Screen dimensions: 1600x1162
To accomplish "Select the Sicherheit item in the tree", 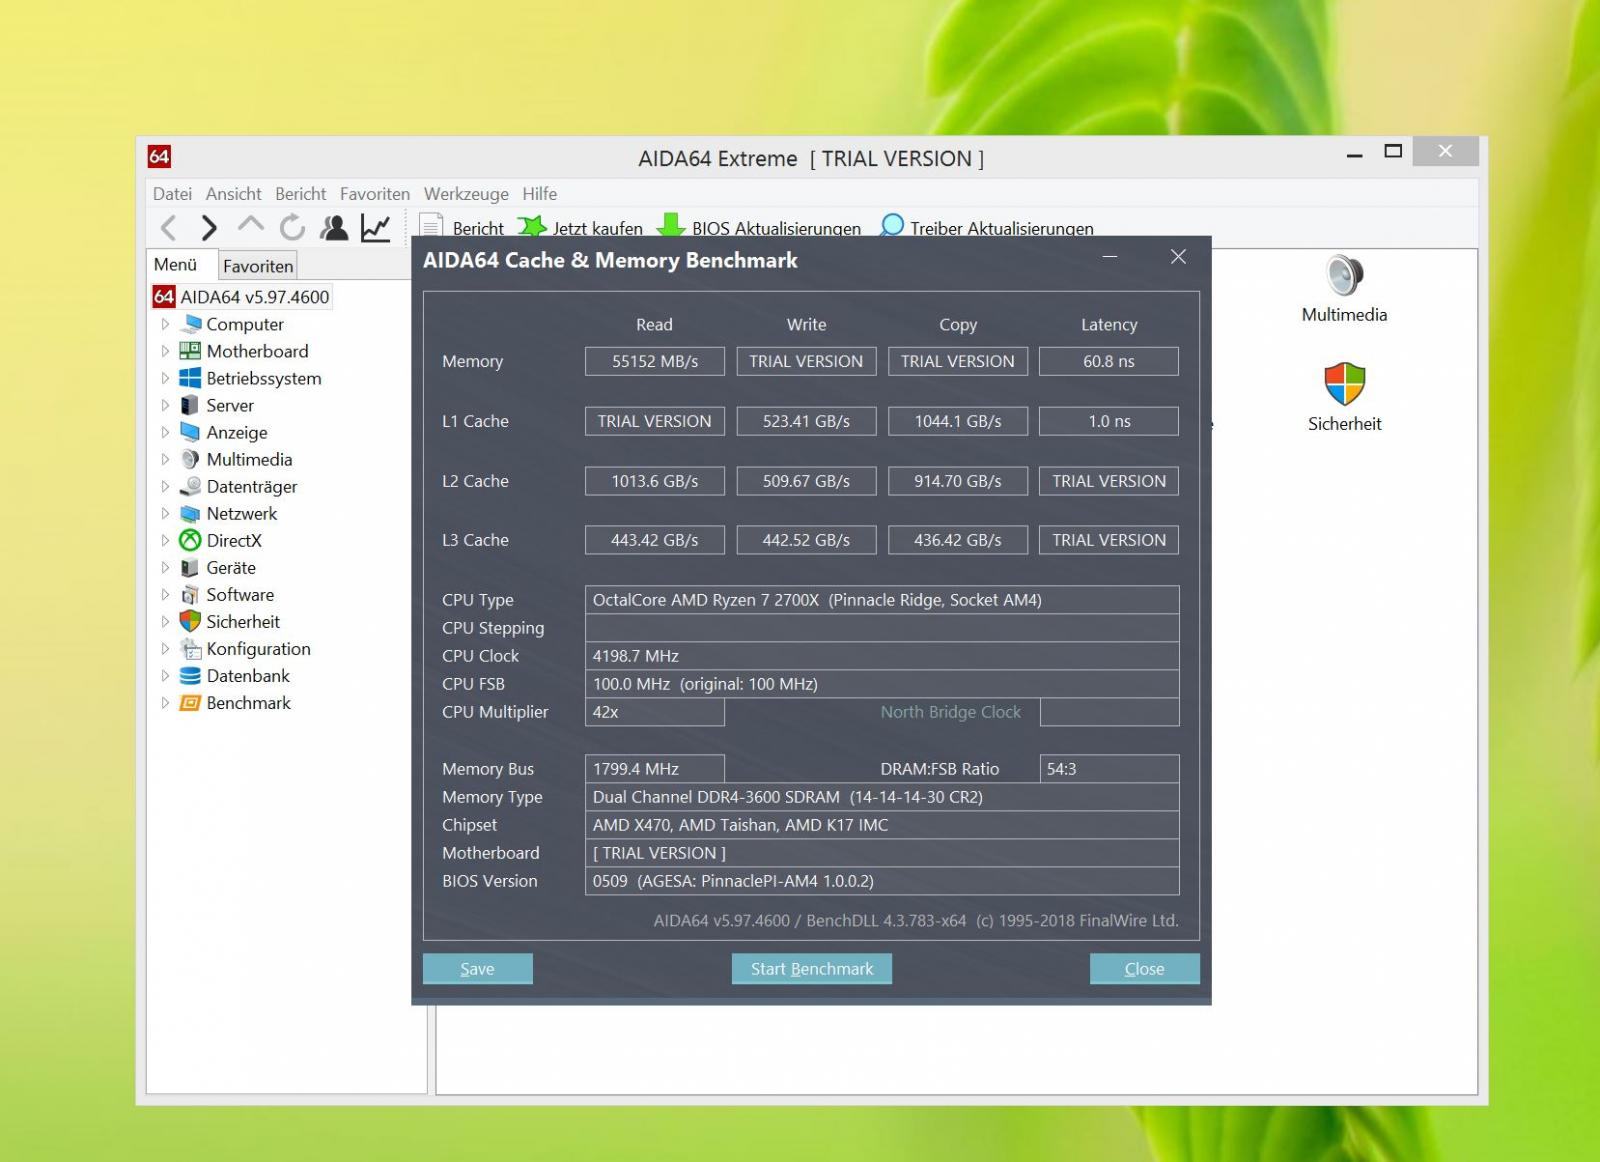I will point(243,621).
